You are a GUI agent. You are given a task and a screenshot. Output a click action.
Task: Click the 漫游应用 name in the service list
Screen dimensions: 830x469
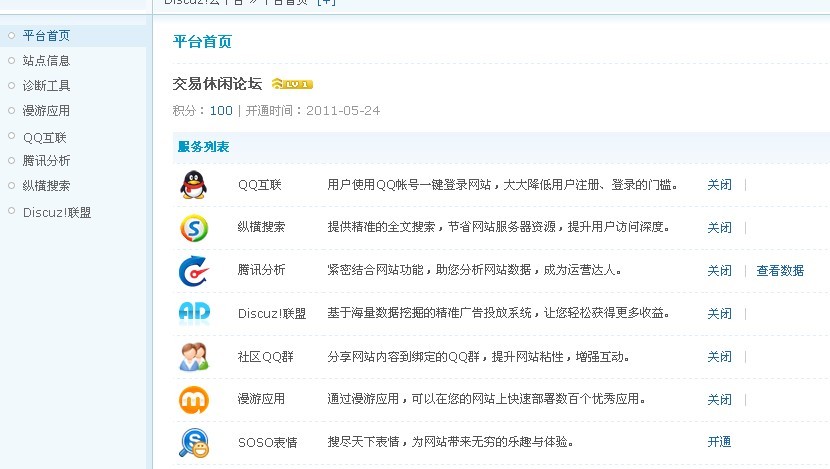click(x=261, y=399)
